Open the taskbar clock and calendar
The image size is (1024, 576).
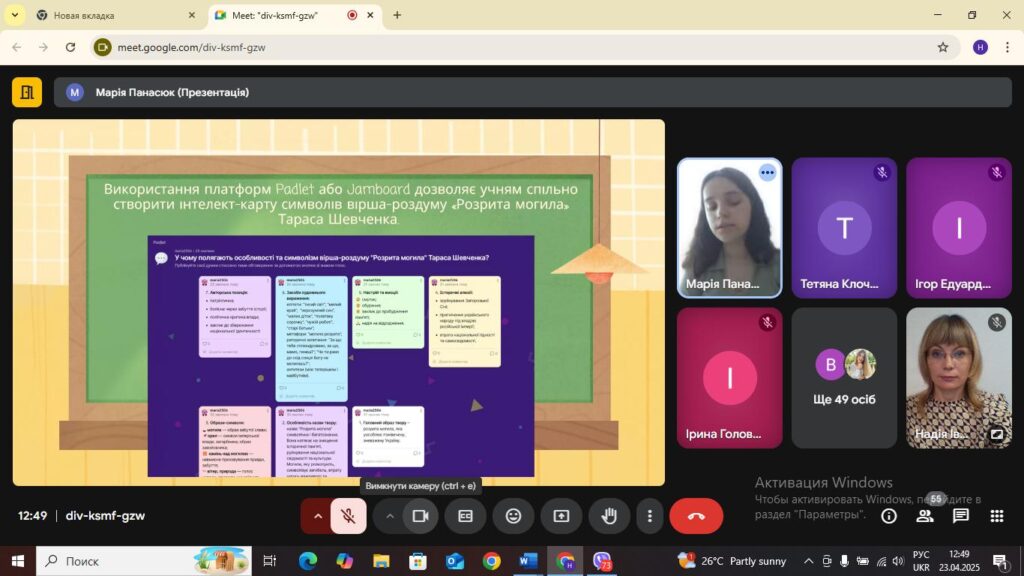(x=959, y=561)
